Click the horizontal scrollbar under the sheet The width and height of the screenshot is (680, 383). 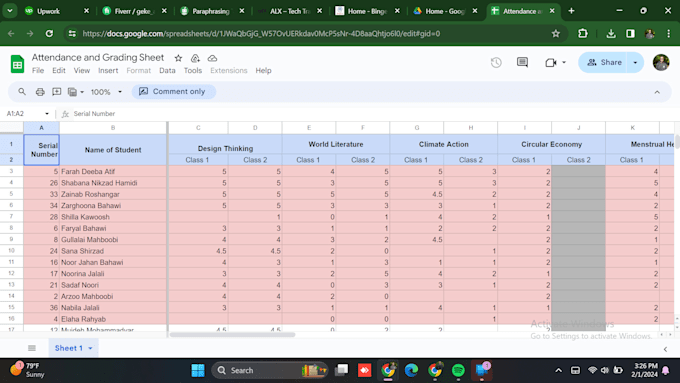click(232, 334)
